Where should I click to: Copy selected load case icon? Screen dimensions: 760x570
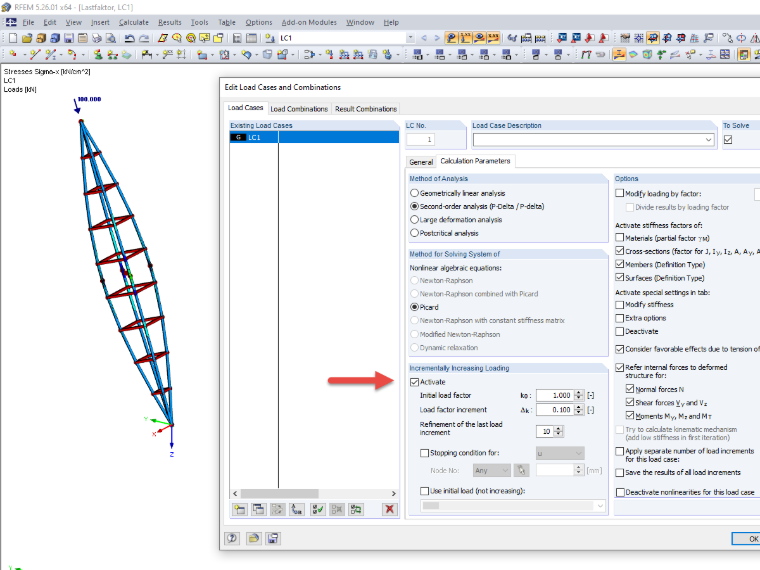(259, 509)
